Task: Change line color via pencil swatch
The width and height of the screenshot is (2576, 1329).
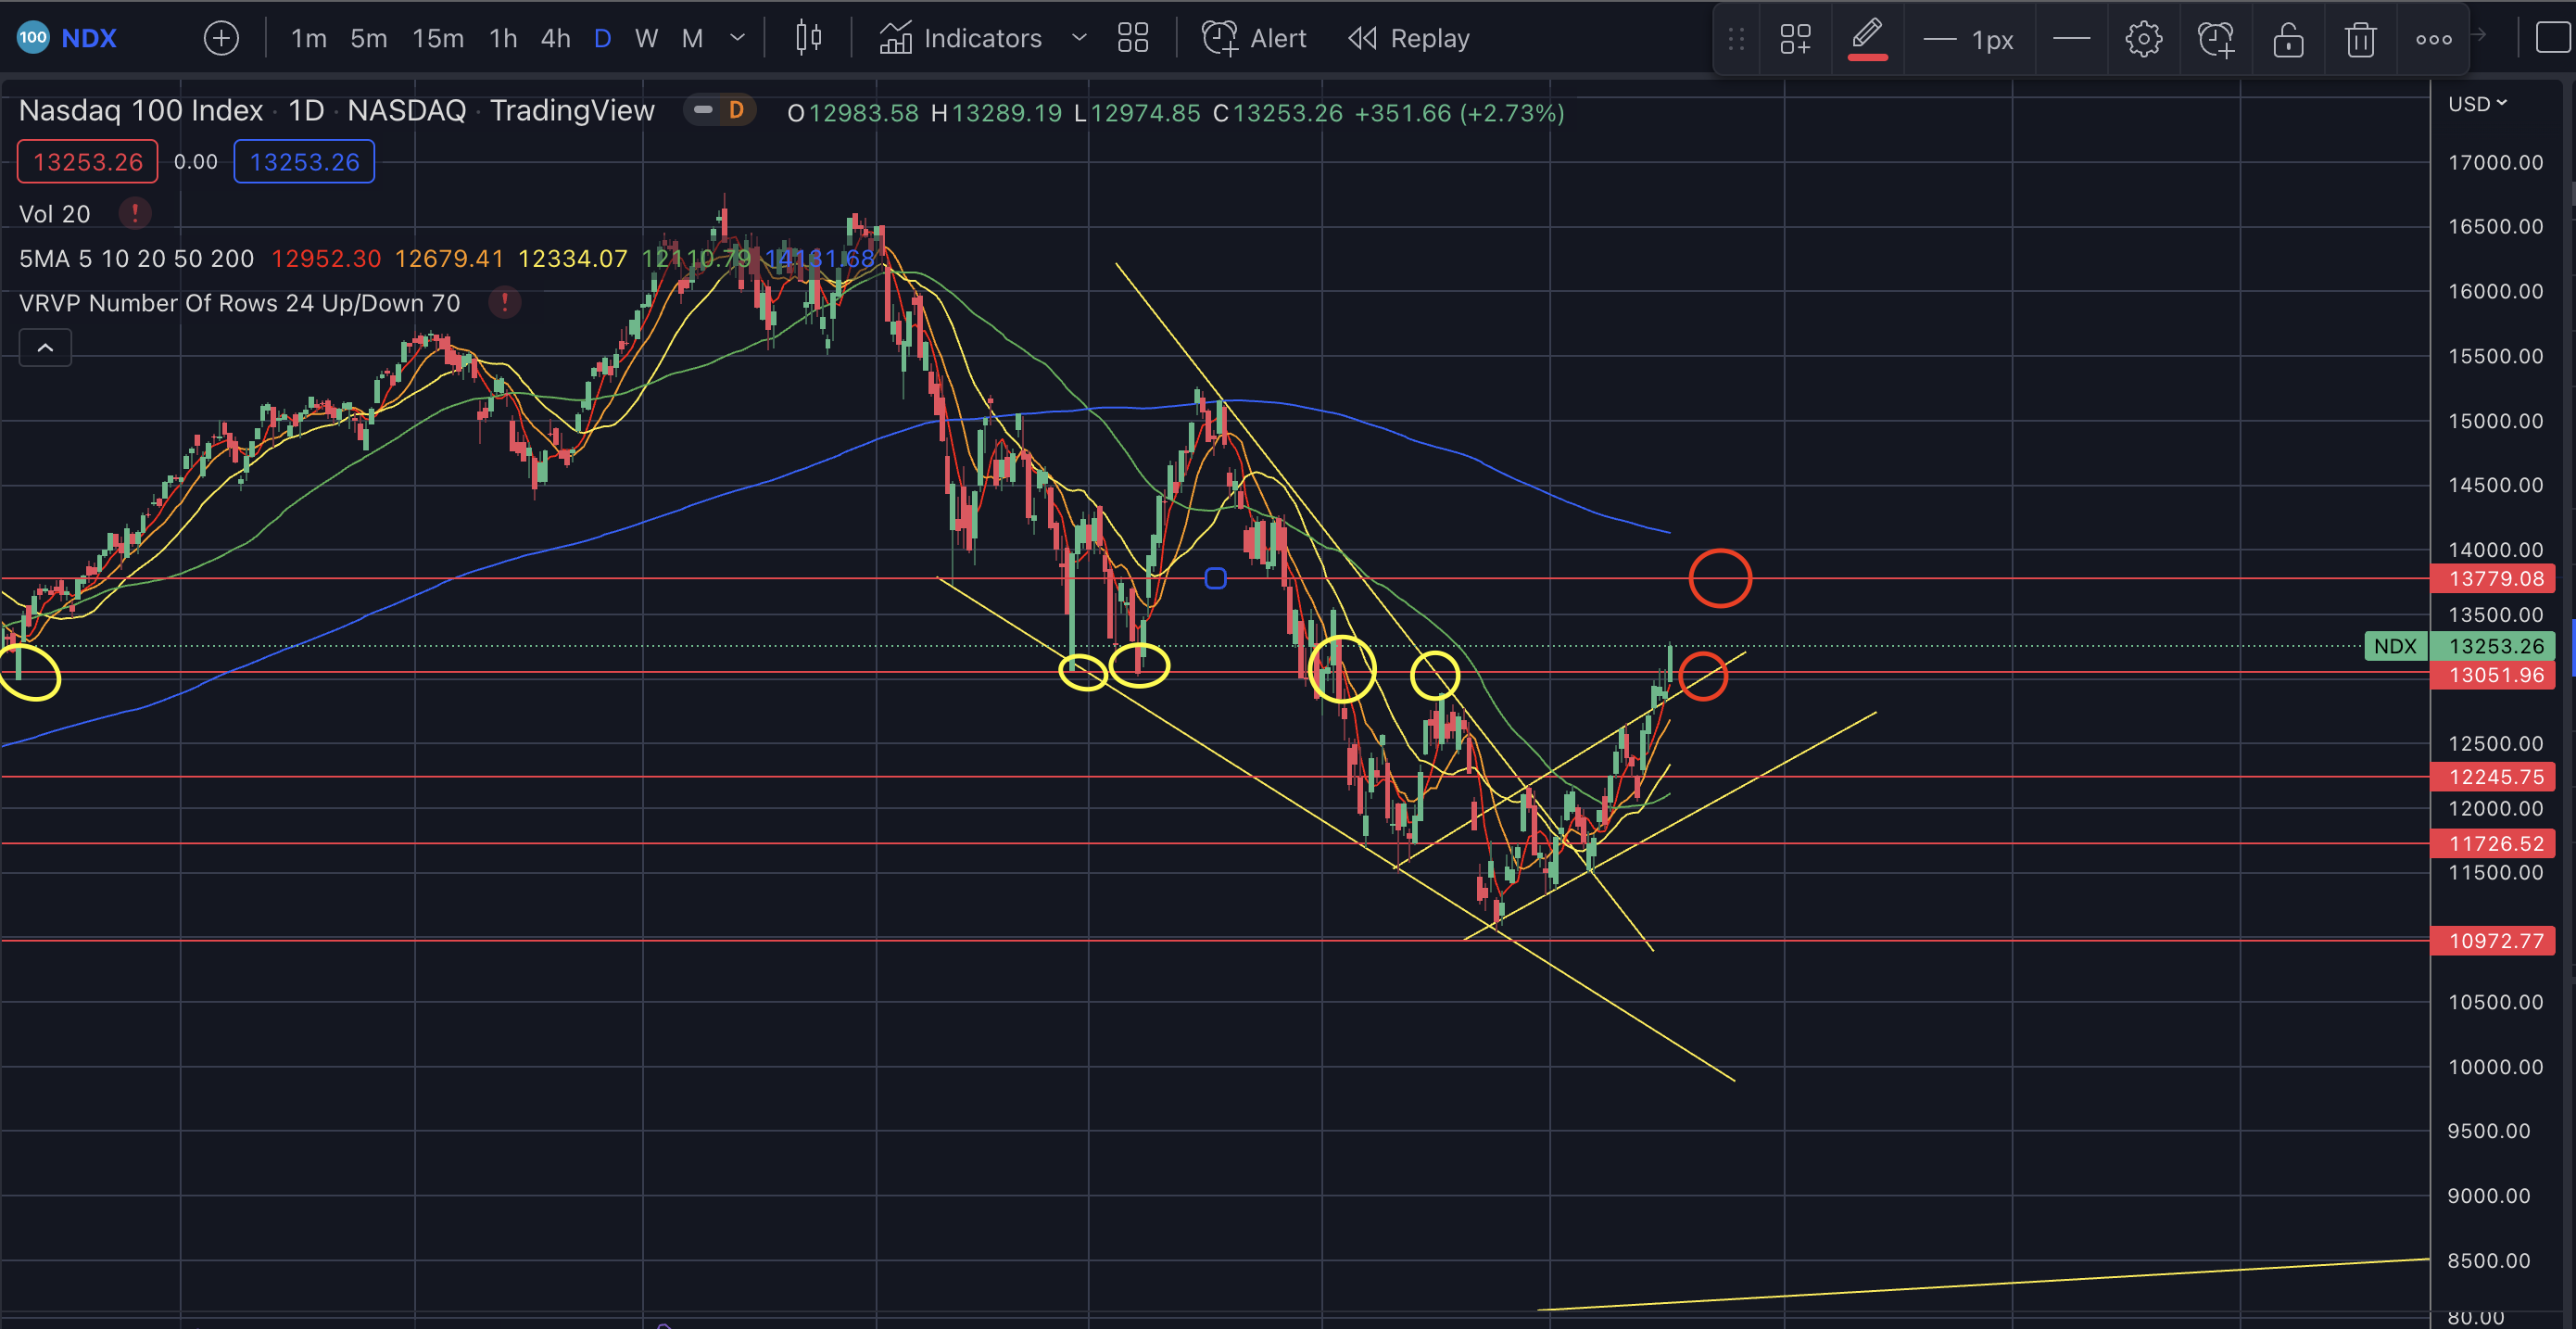Action: tap(1867, 40)
